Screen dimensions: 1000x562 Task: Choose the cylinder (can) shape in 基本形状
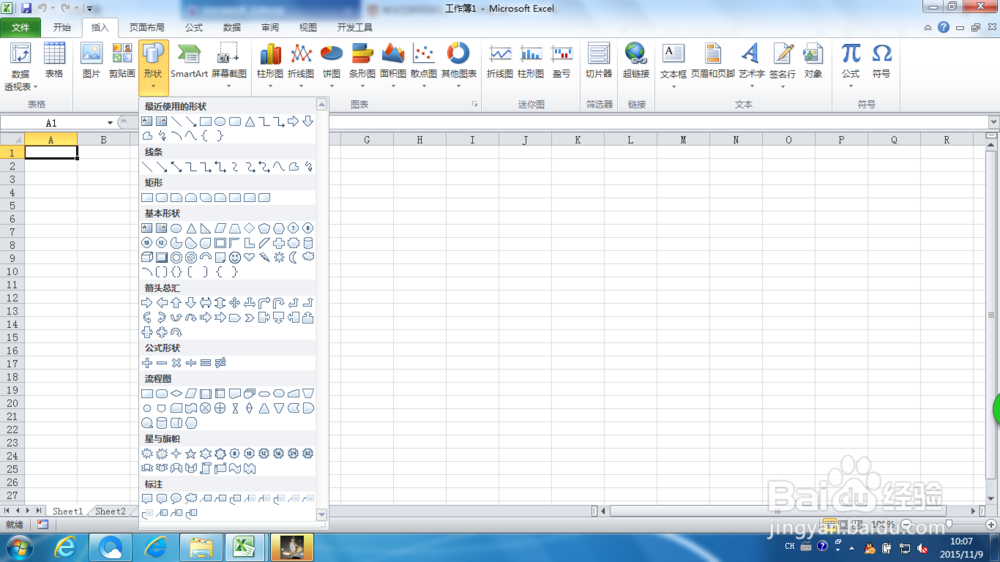tap(308, 243)
